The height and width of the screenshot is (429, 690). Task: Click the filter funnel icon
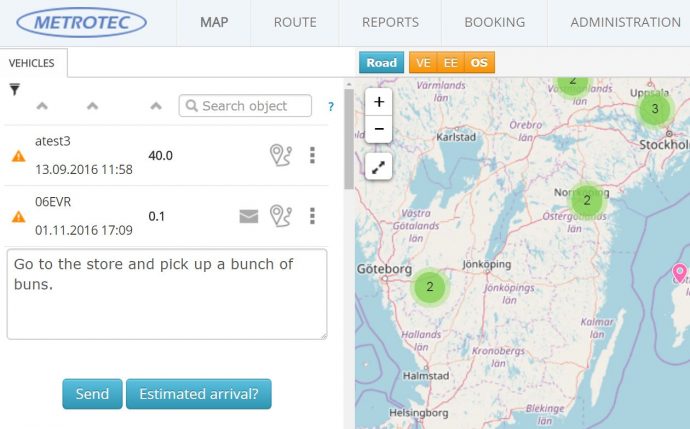point(15,89)
